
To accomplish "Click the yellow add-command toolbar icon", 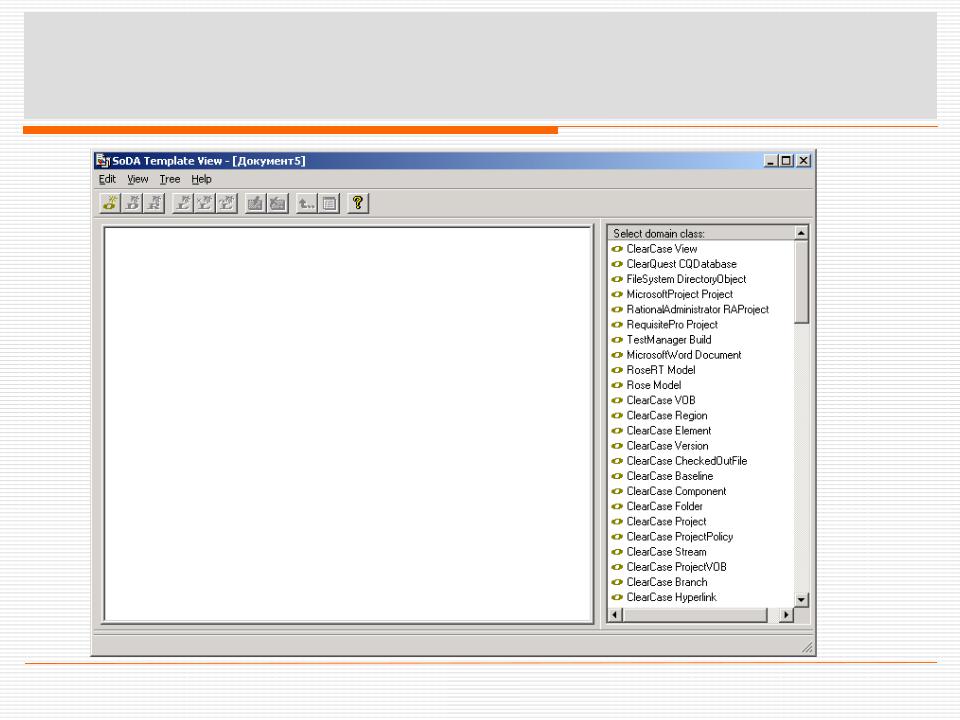I will coord(110,203).
